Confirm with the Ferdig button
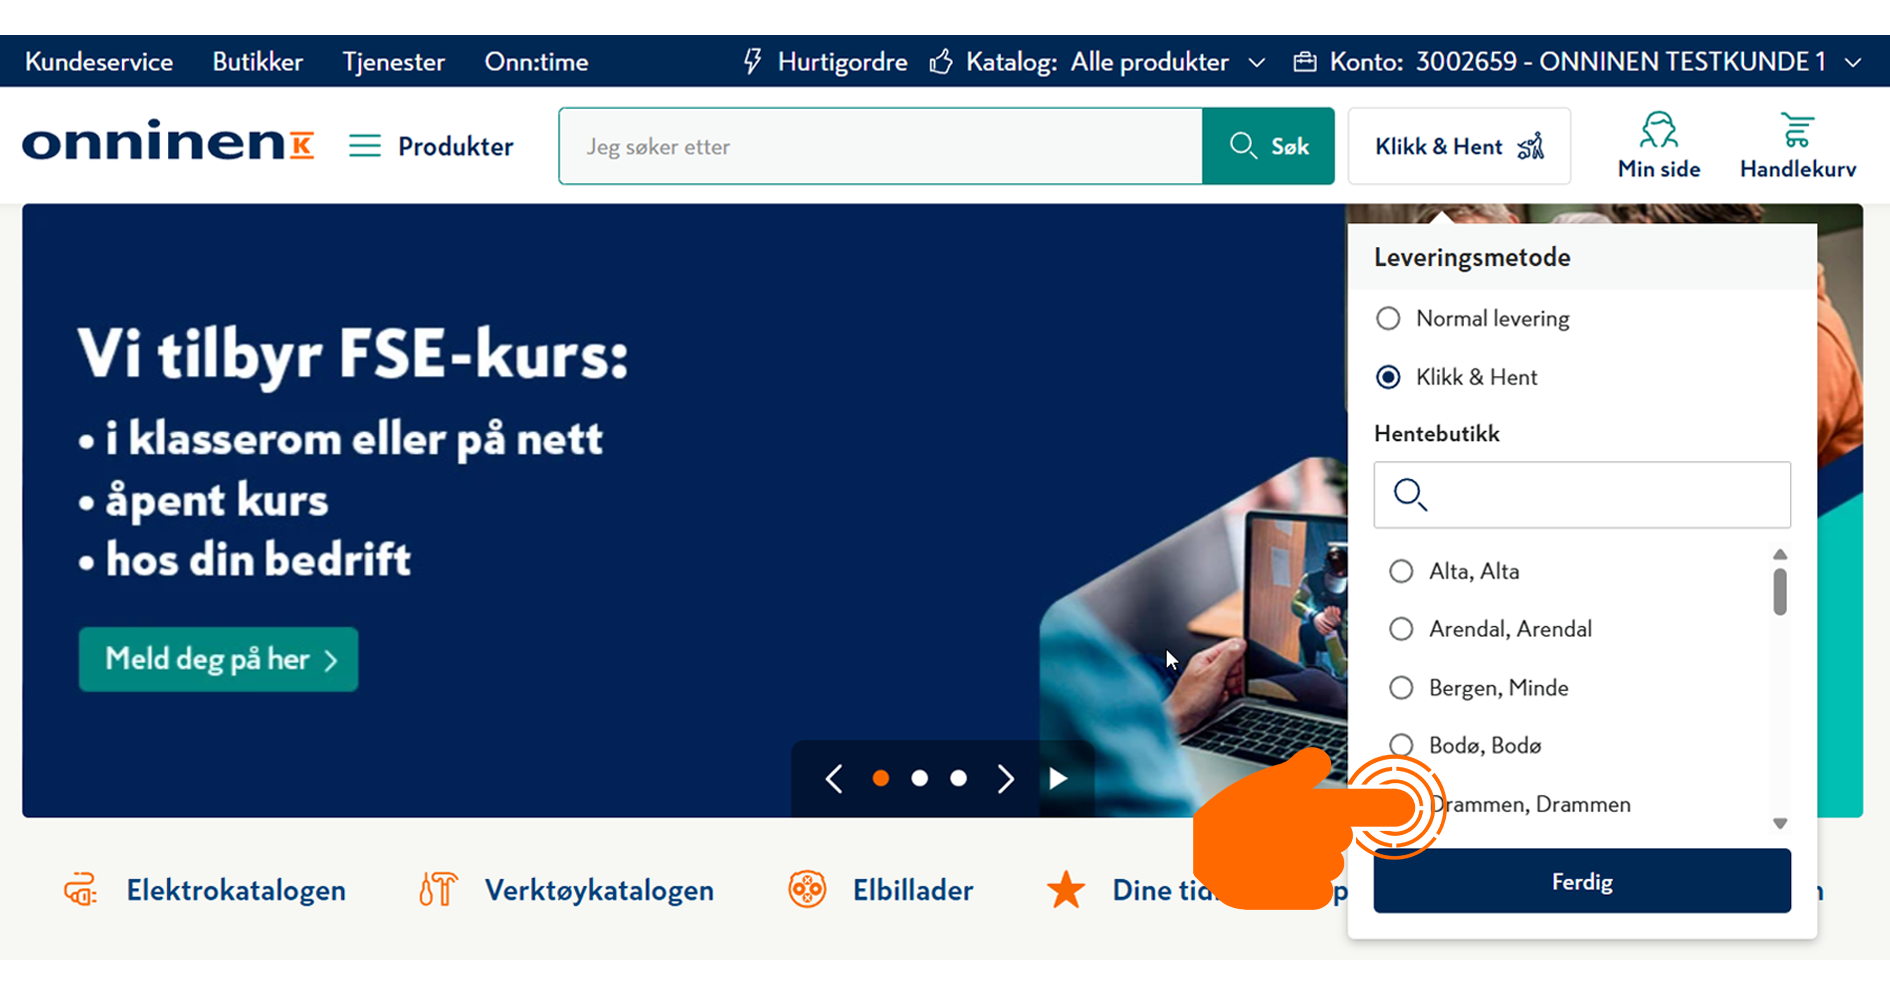This screenshot has height=1000, width=1890. click(x=1582, y=881)
